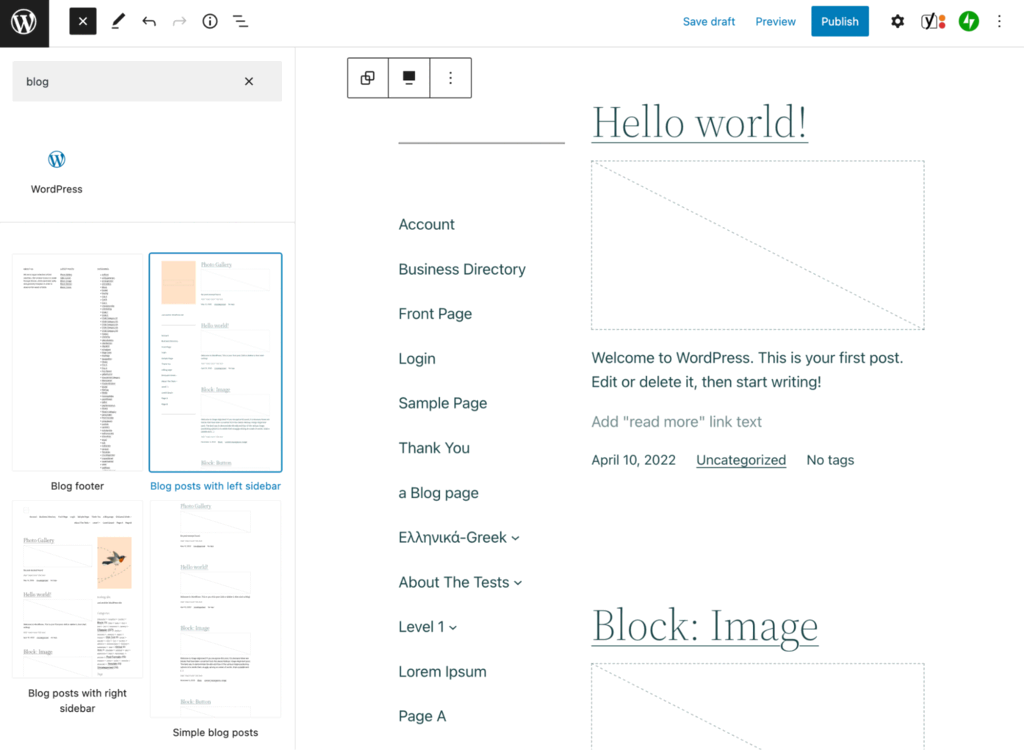Open the Jetpack panel icon

(x=968, y=22)
